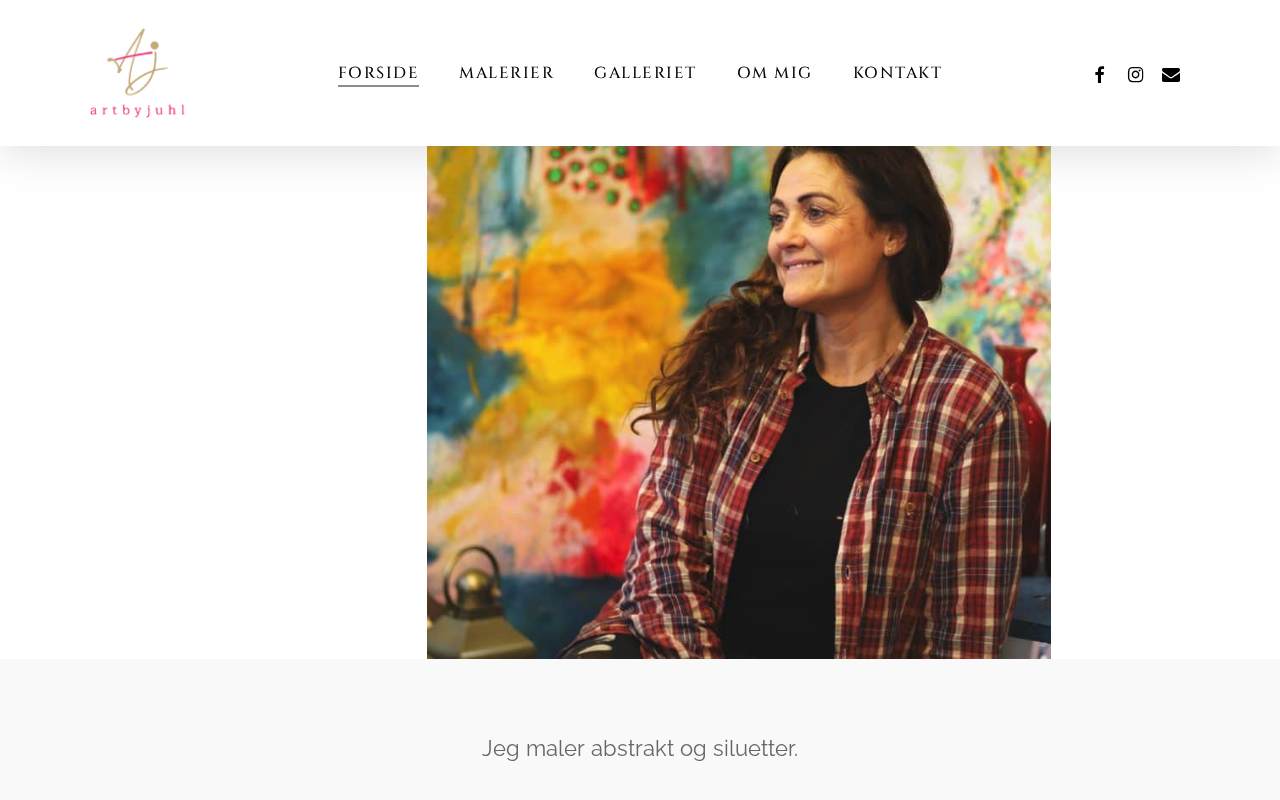Click the 'Jeg maler abstrakt og siluetter' text
Viewport: 1280px width, 800px height.
click(640, 748)
